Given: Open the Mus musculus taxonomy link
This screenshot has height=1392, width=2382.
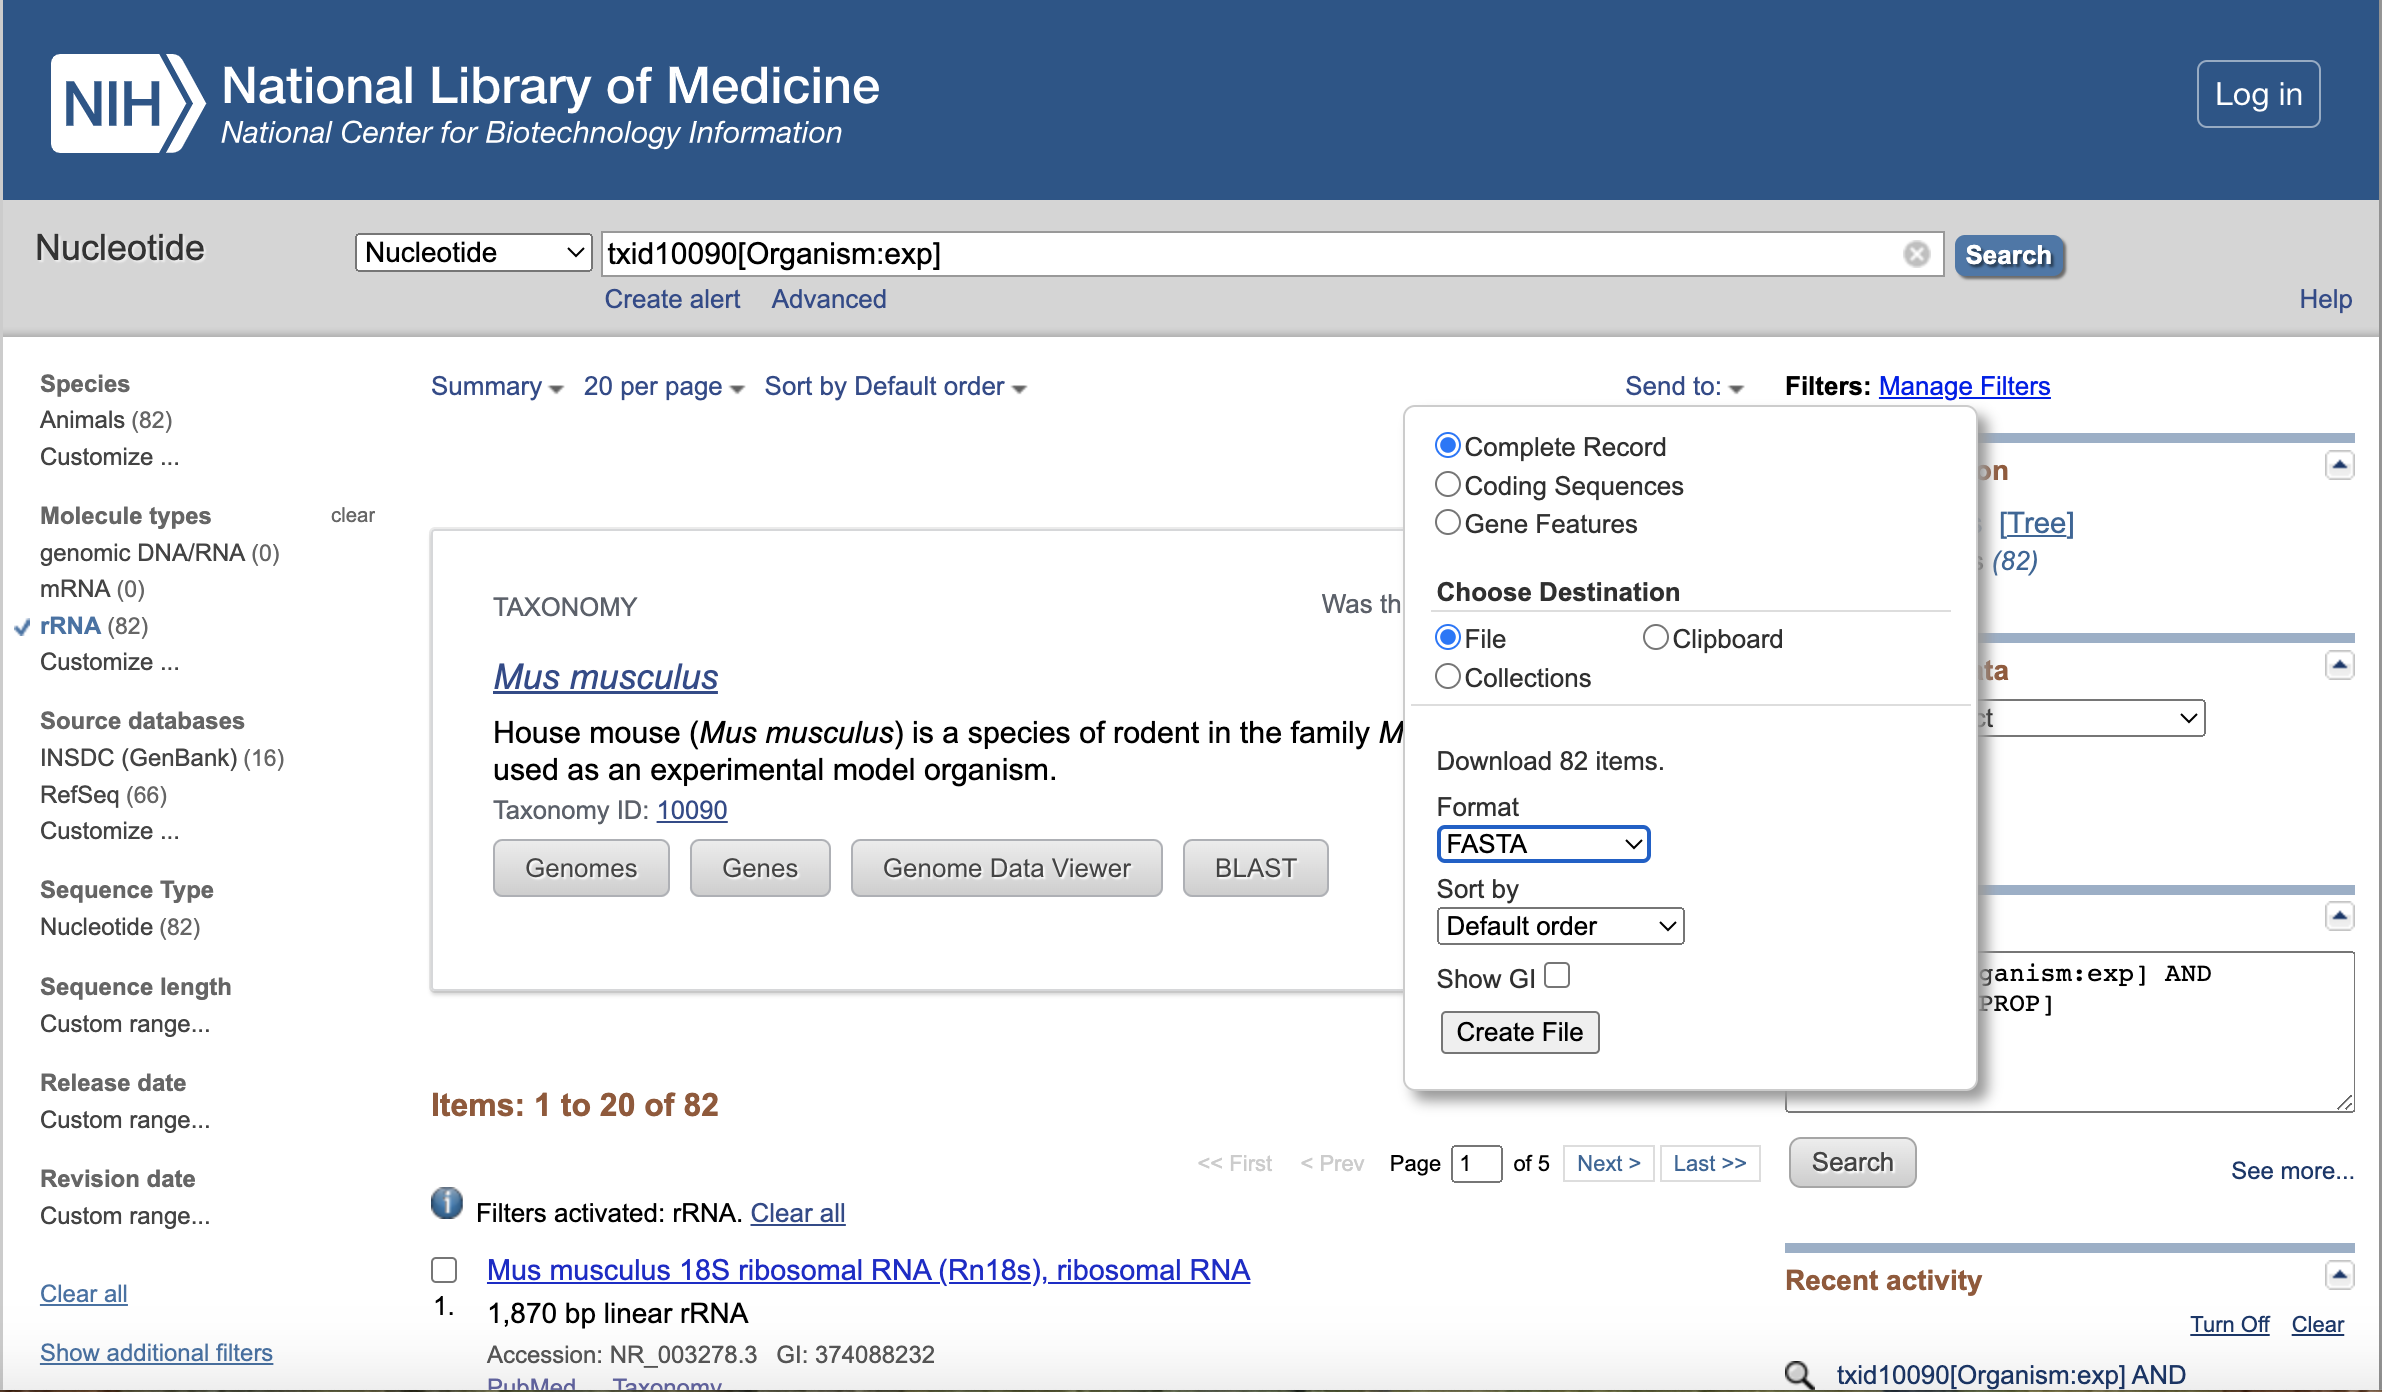Looking at the screenshot, I should [605, 677].
